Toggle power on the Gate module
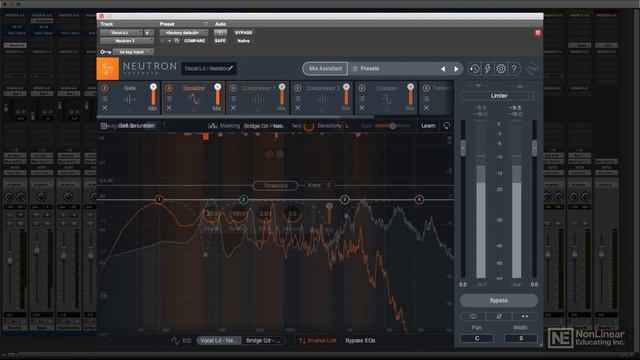Image resolution: width=640 pixels, height=360 pixels. click(105, 88)
